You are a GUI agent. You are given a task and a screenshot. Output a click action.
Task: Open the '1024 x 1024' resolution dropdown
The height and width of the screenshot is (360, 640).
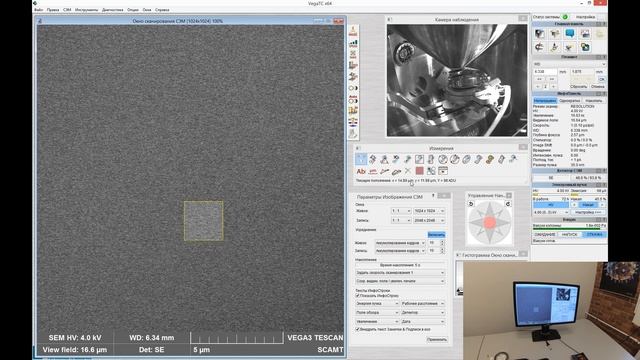pos(429,211)
